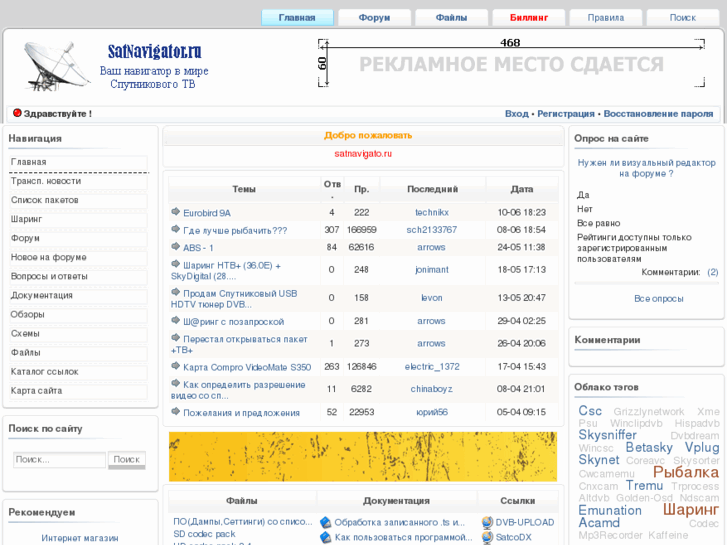
Task: Select Обзоры in navigation sidebar
Action: click(x=78, y=314)
